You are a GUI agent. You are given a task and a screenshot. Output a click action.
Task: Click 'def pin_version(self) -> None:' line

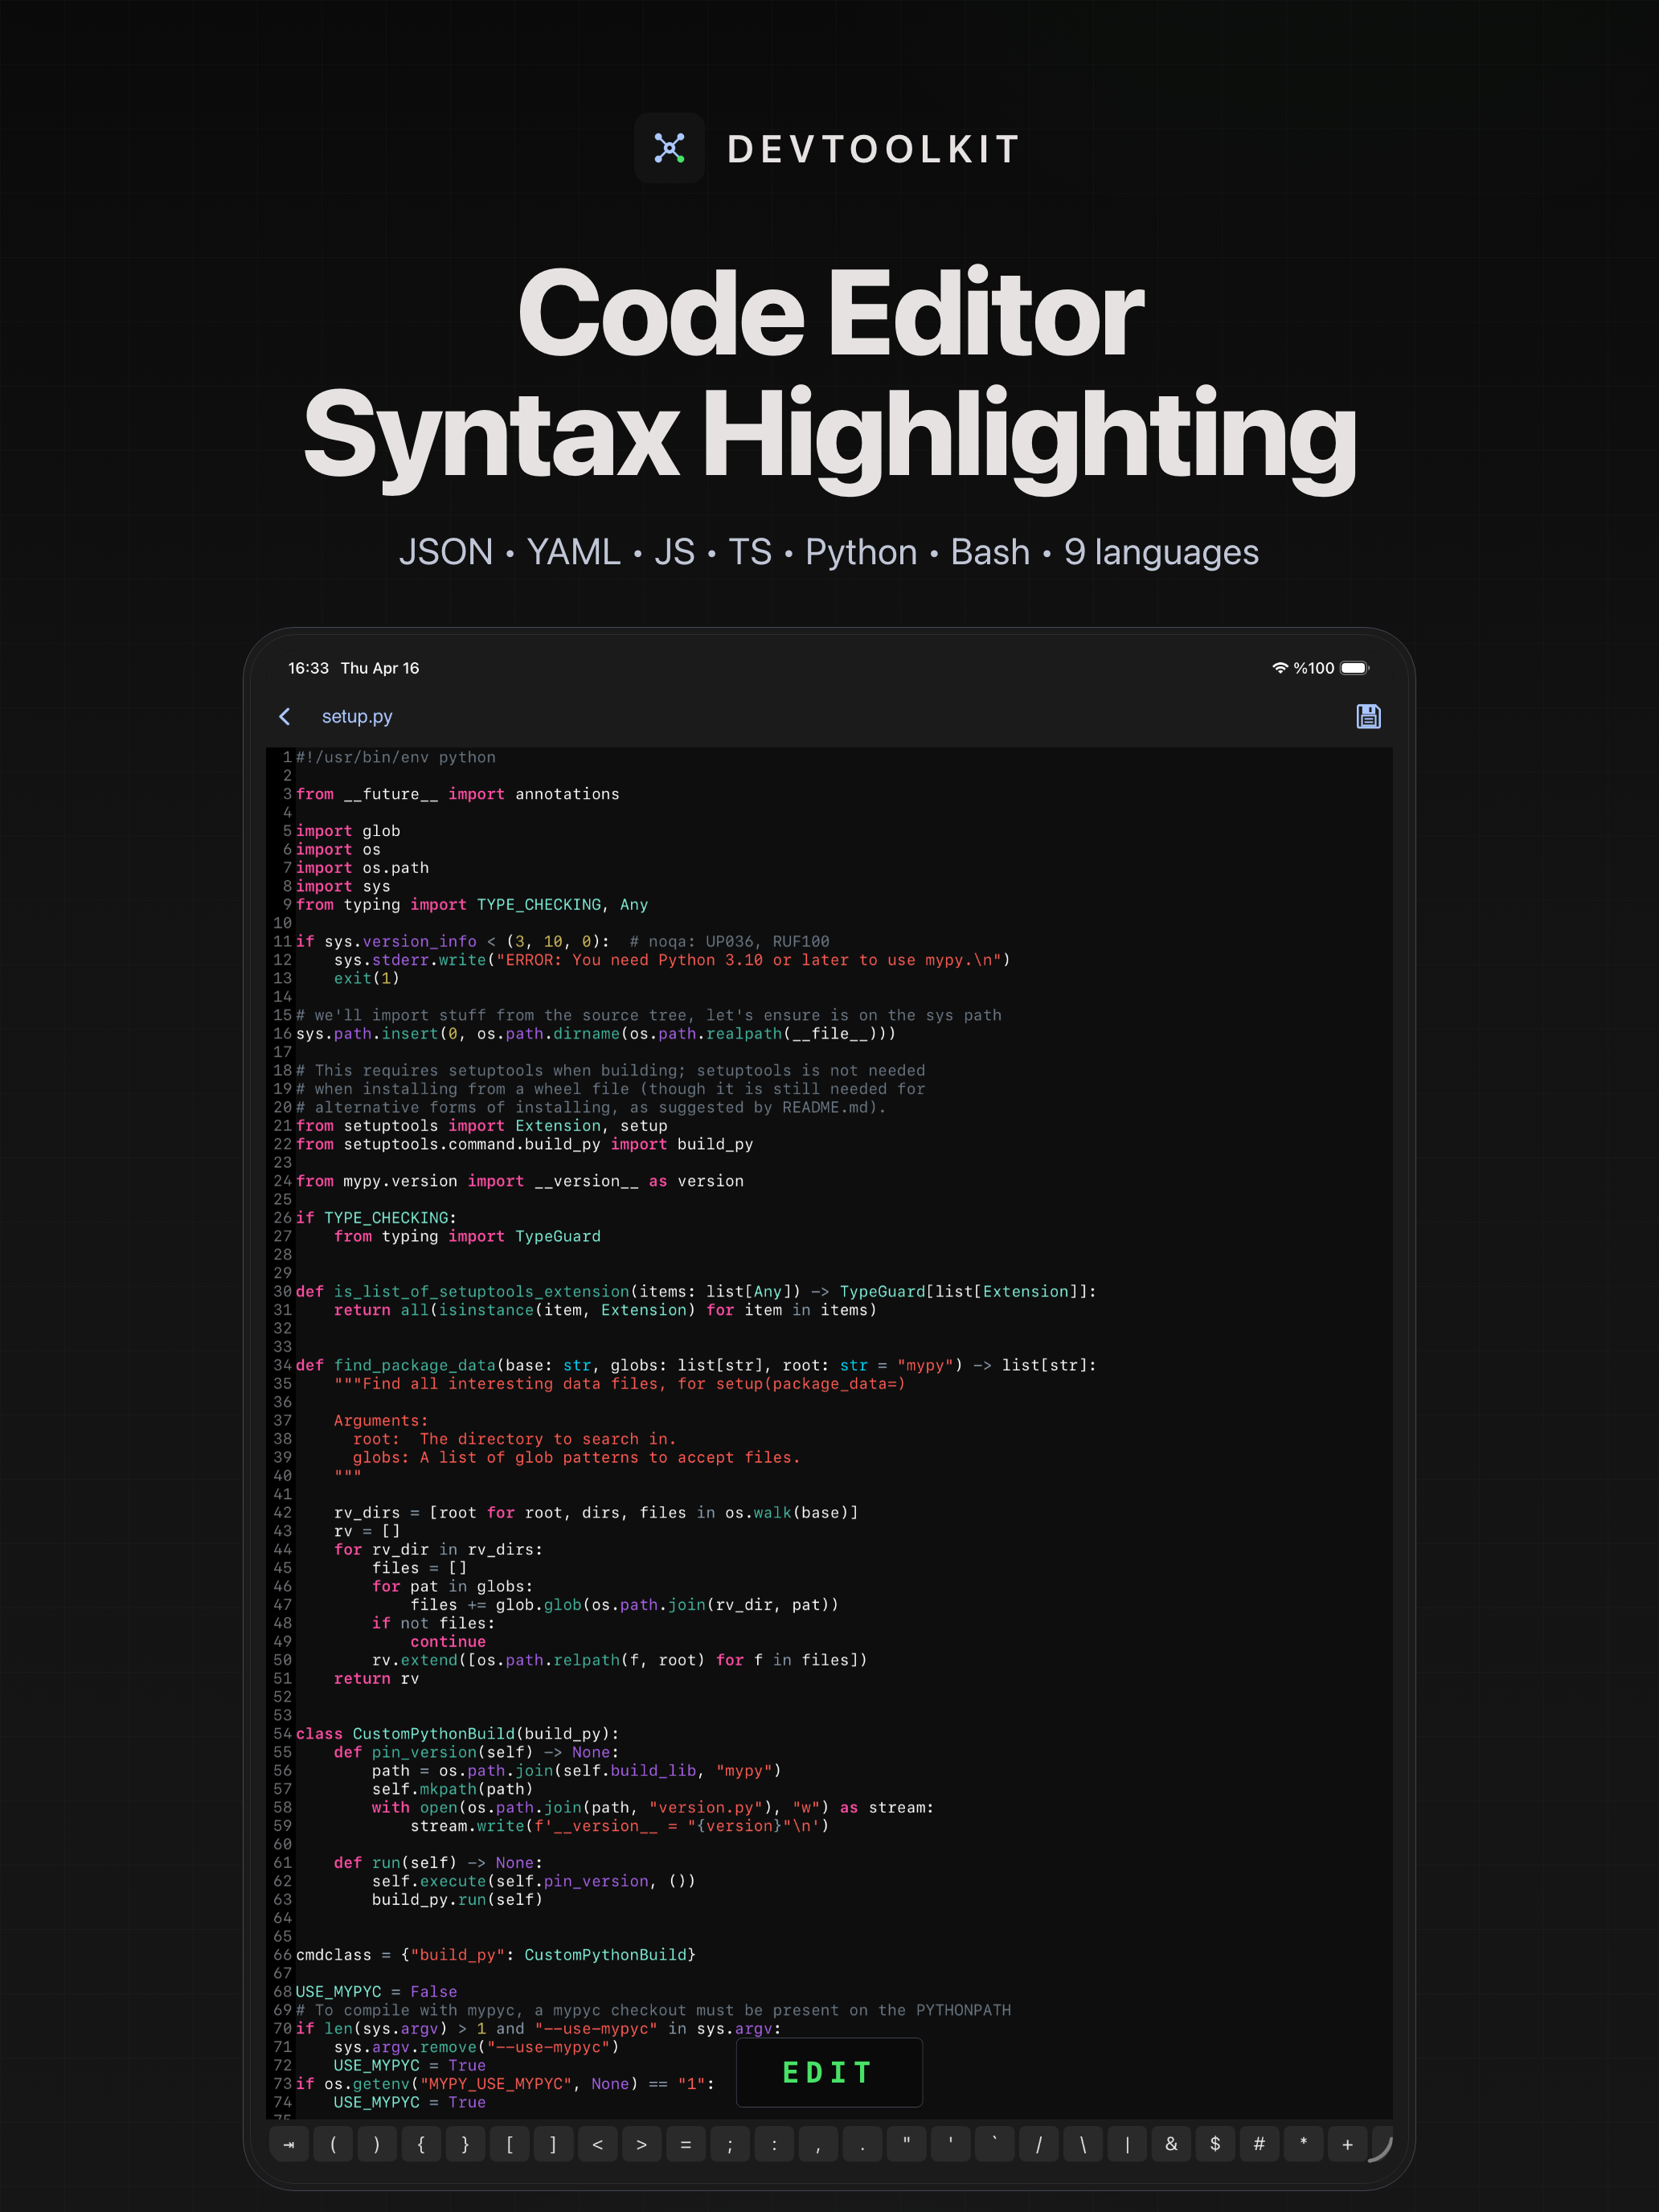click(476, 1752)
